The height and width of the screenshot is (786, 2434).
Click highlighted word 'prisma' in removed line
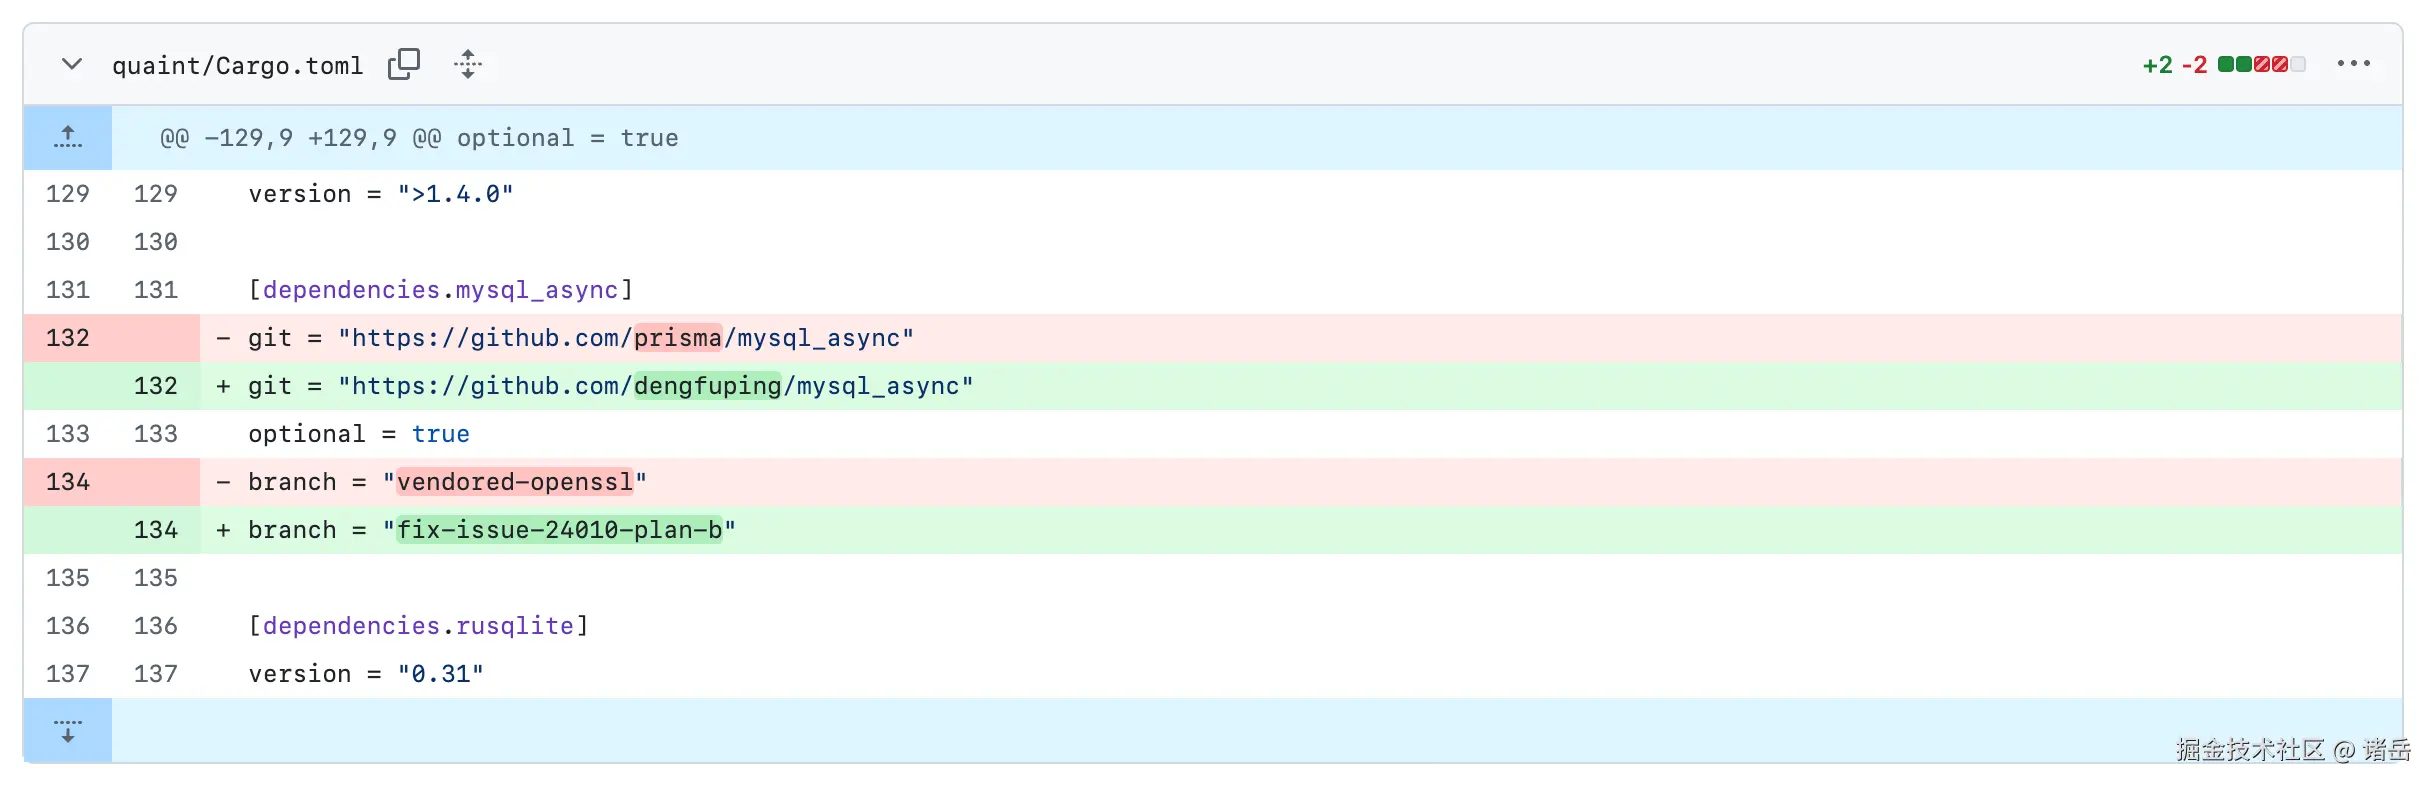(677, 338)
